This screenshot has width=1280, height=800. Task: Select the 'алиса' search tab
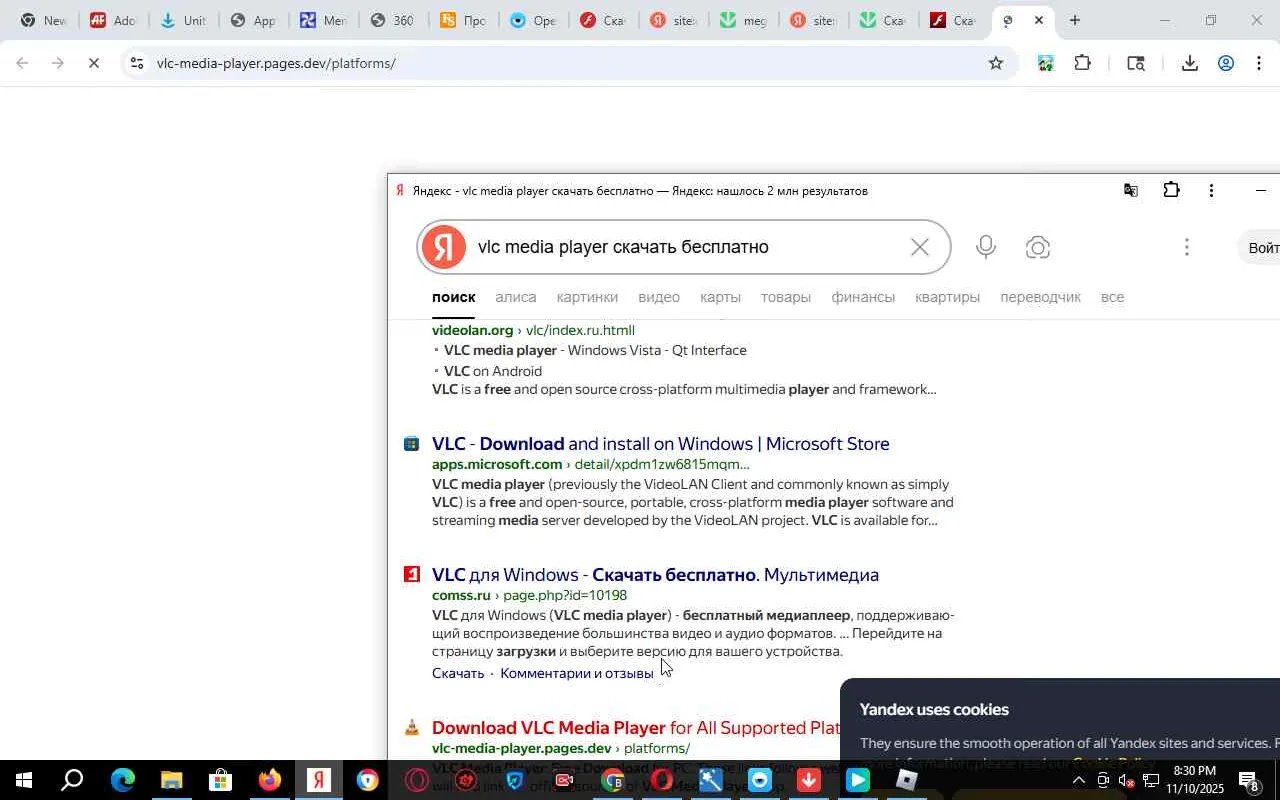tap(516, 297)
